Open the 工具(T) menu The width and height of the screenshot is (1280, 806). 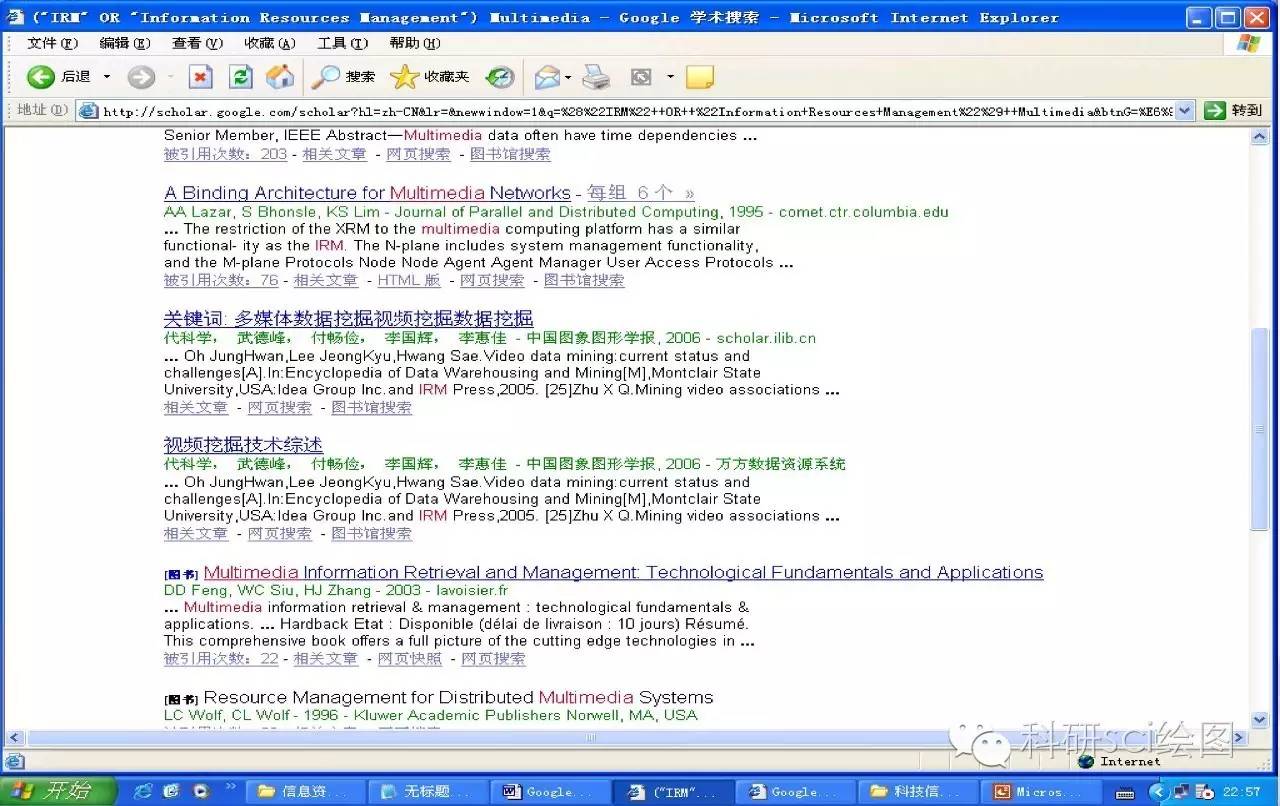click(343, 43)
